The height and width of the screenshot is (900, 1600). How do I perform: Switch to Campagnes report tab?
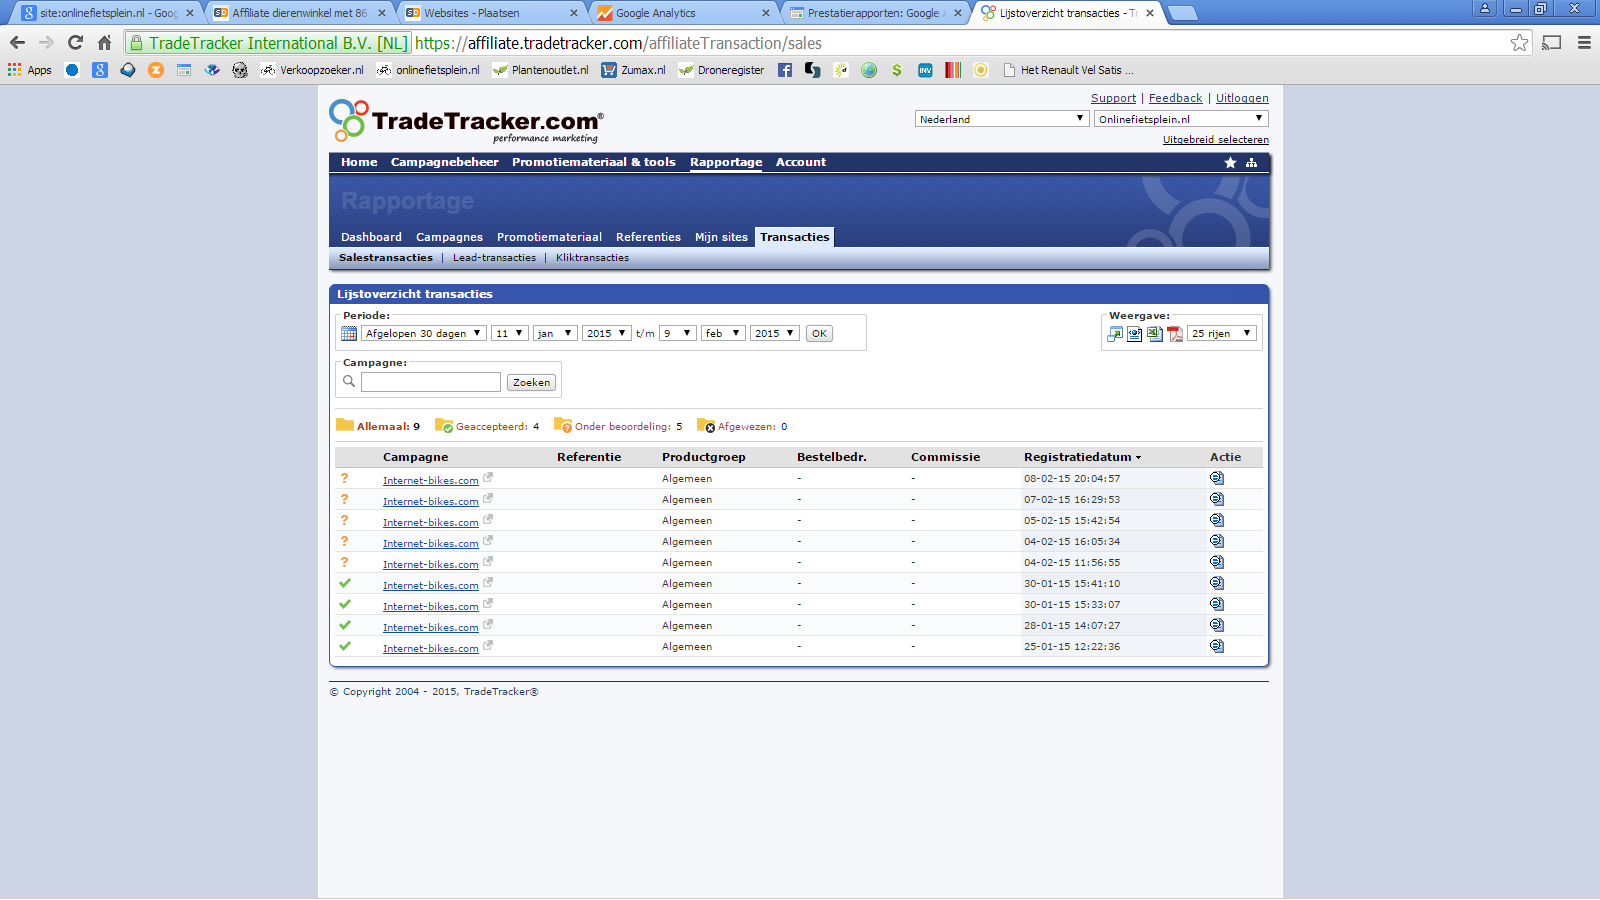click(x=449, y=237)
